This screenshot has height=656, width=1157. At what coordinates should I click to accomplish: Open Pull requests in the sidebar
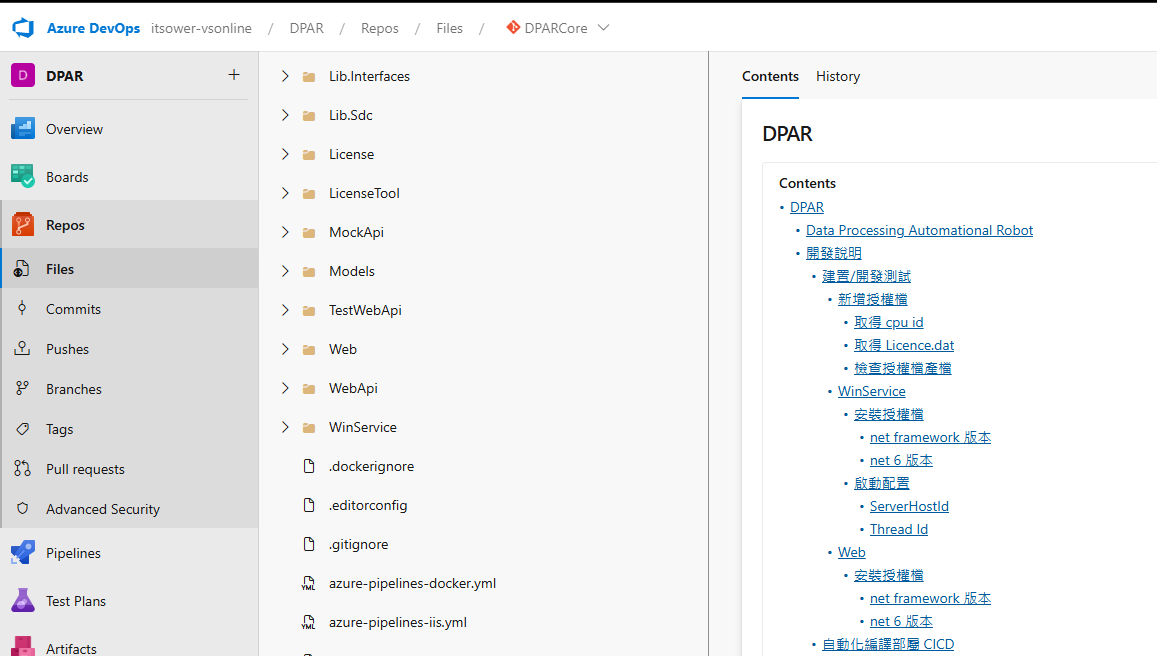(x=85, y=469)
